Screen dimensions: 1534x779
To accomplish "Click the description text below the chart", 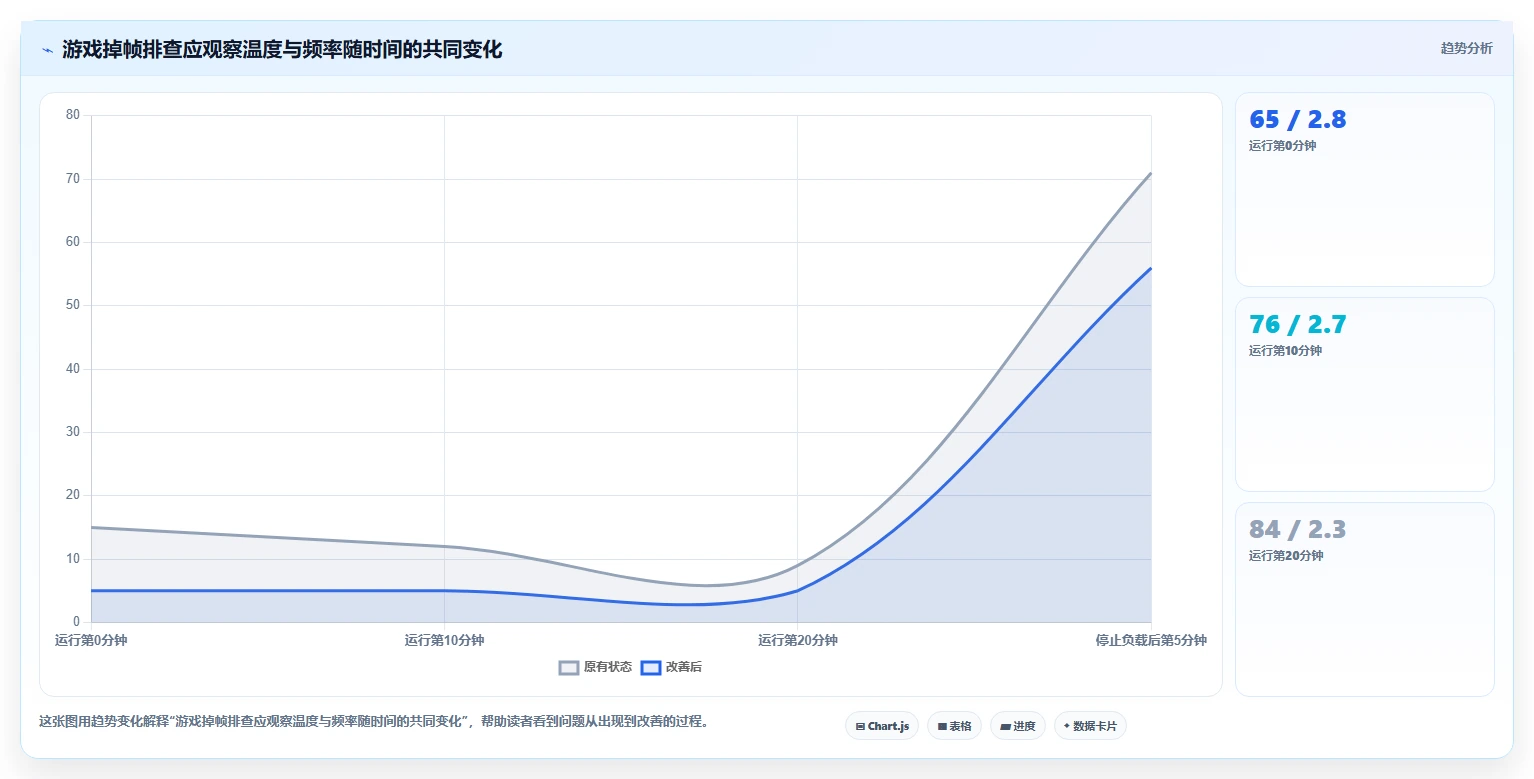I will (x=374, y=721).
